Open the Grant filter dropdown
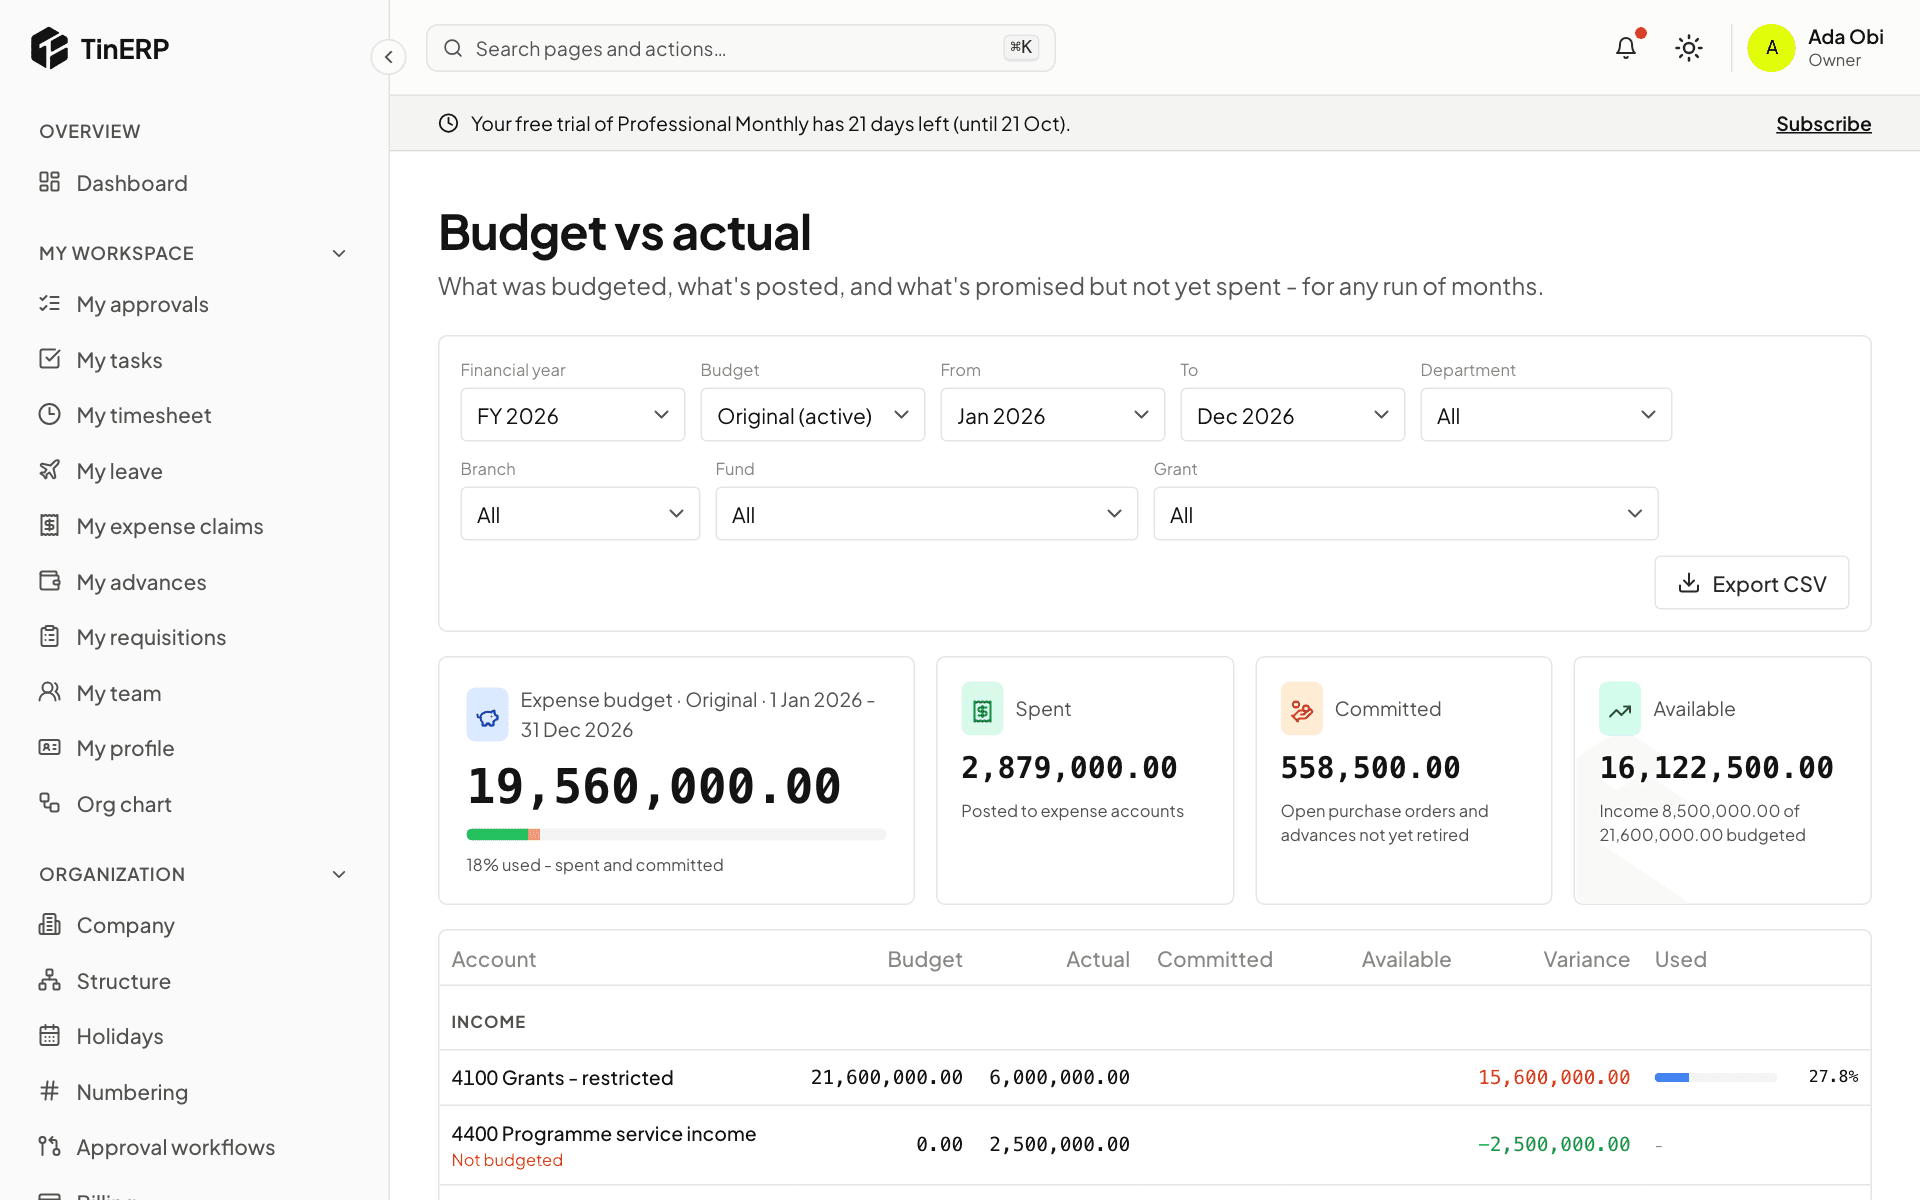This screenshot has height=1200, width=1920. (x=1405, y=514)
